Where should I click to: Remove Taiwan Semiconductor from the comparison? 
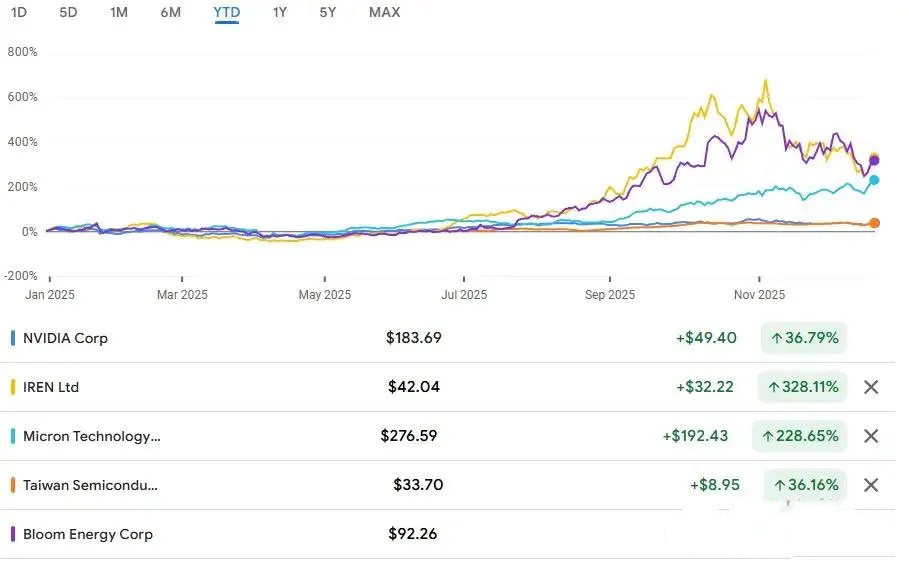871,485
